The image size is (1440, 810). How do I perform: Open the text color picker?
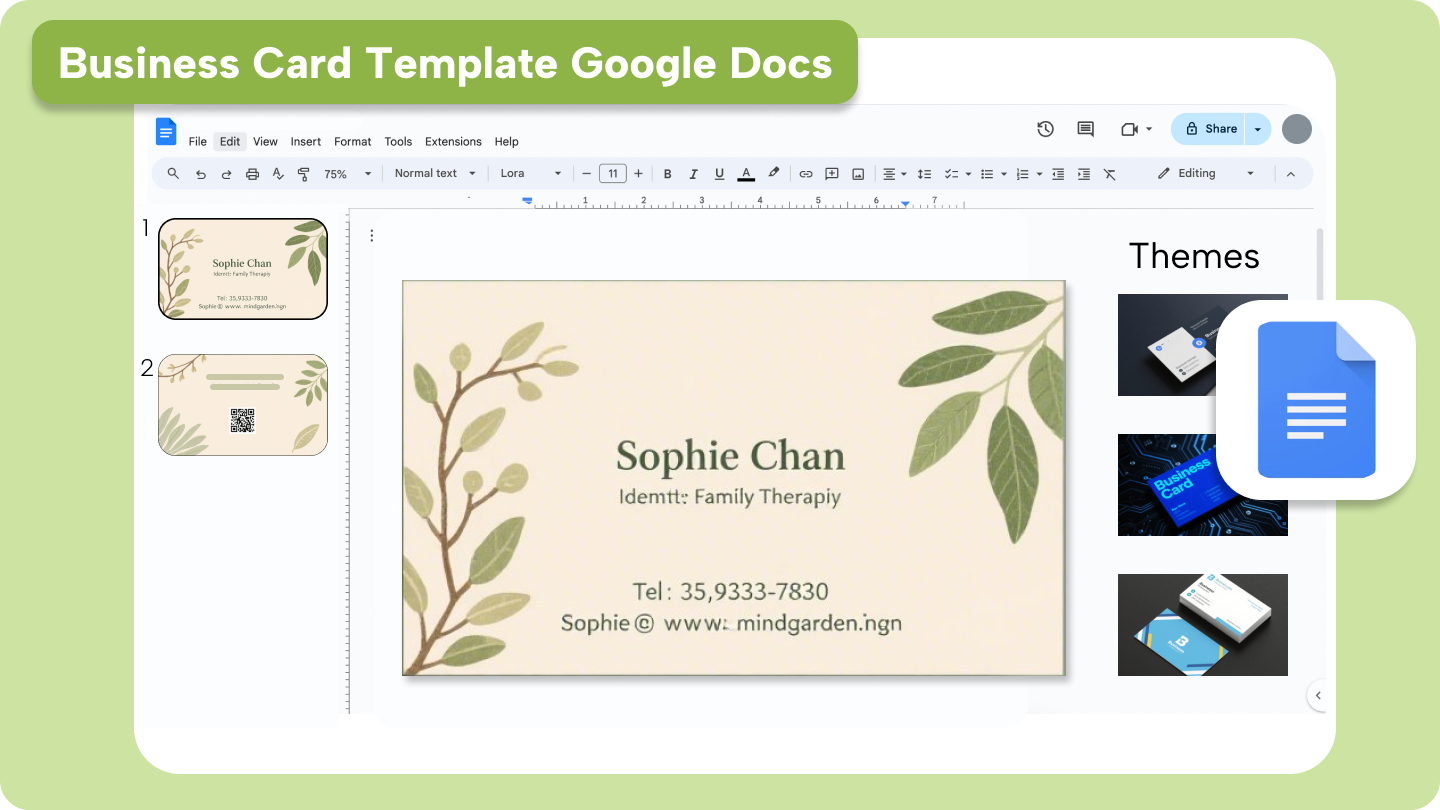click(746, 173)
